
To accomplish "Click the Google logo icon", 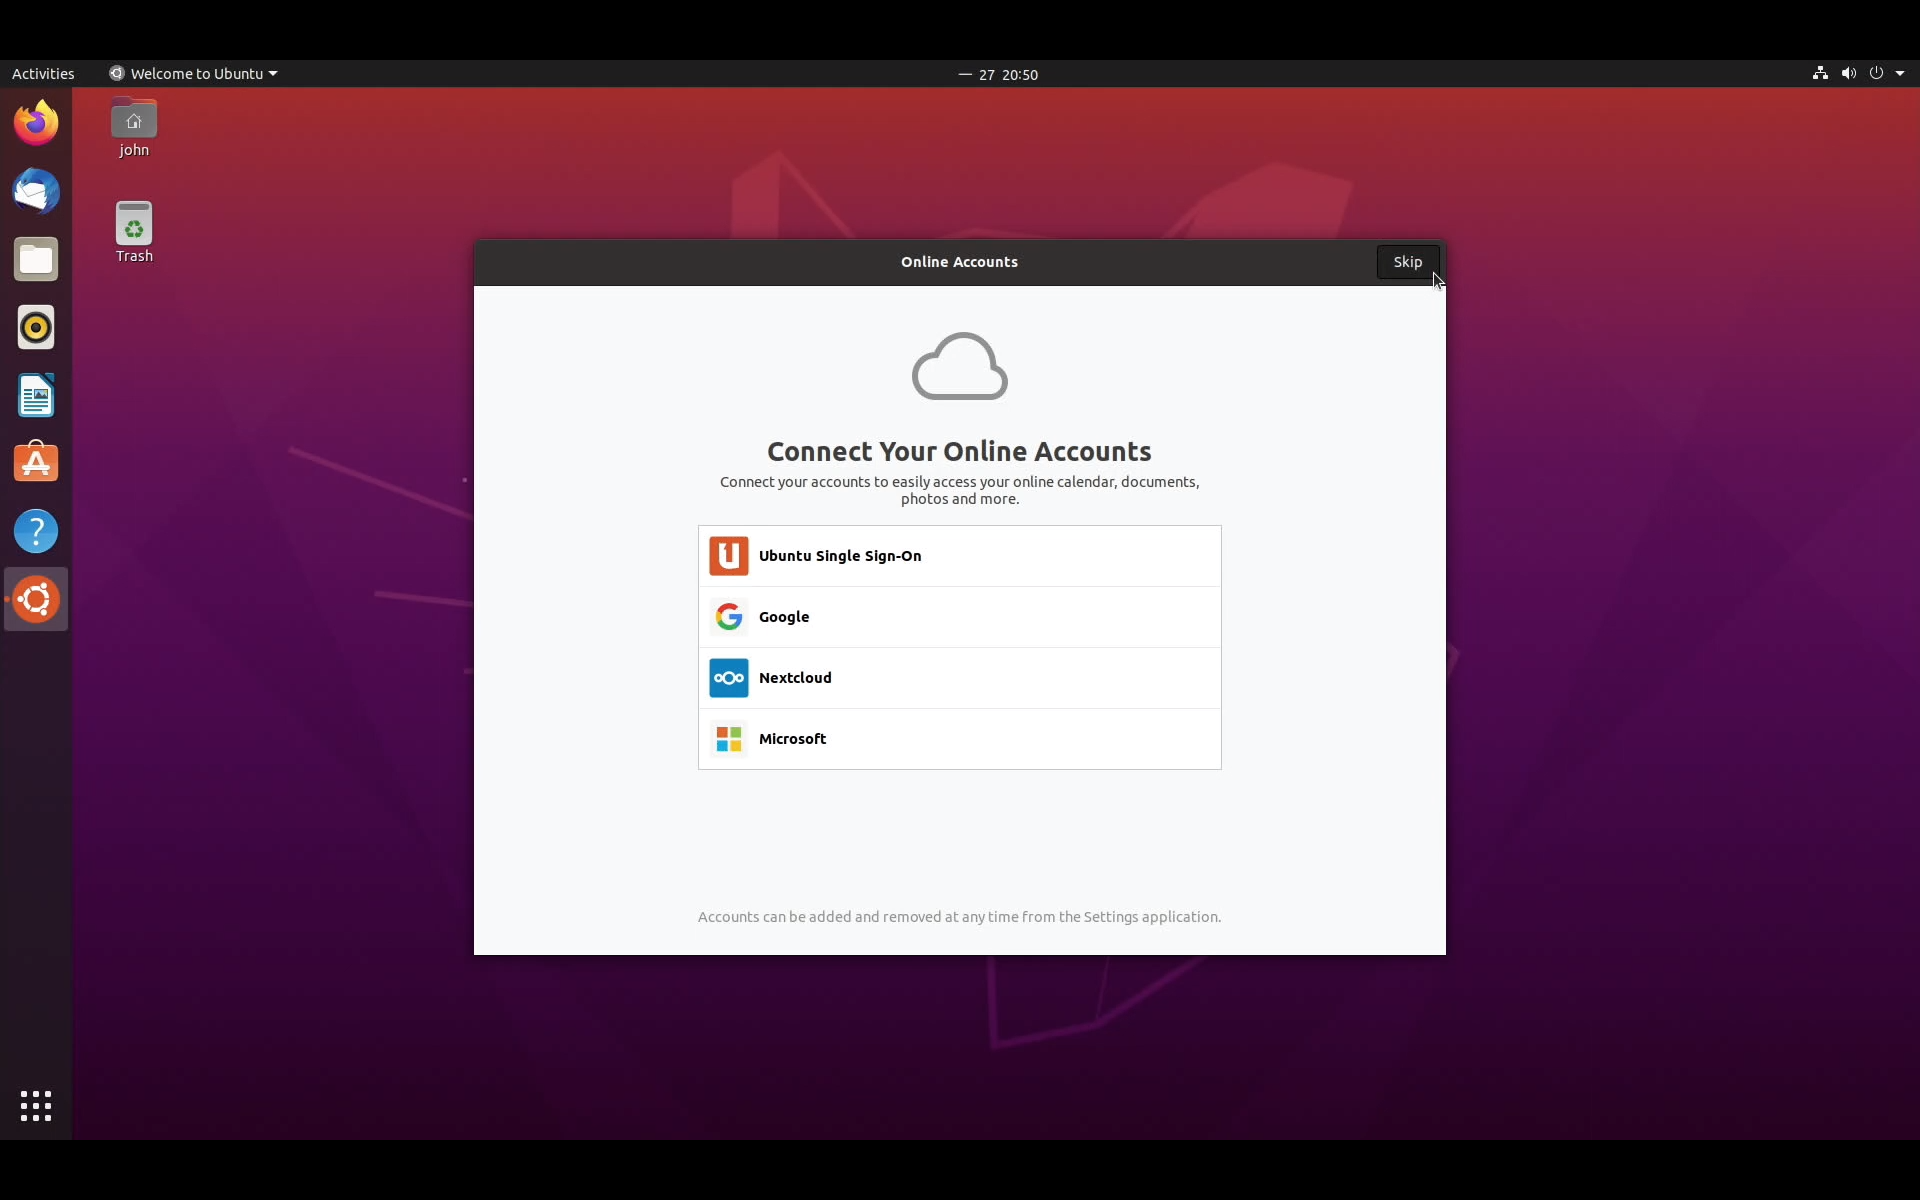I will [x=729, y=617].
